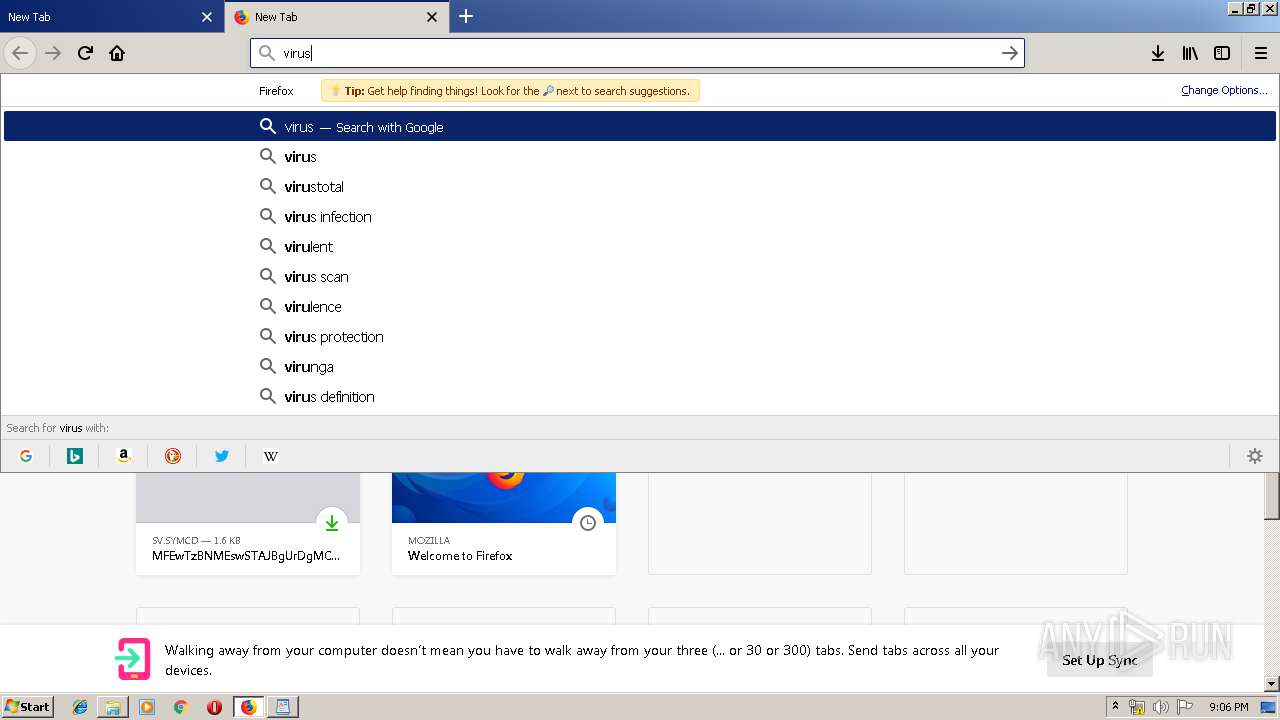The height and width of the screenshot is (720, 1280).
Task: Open the Action Center flag tray icon
Action: pyautogui.click(x=1185, y=707)
